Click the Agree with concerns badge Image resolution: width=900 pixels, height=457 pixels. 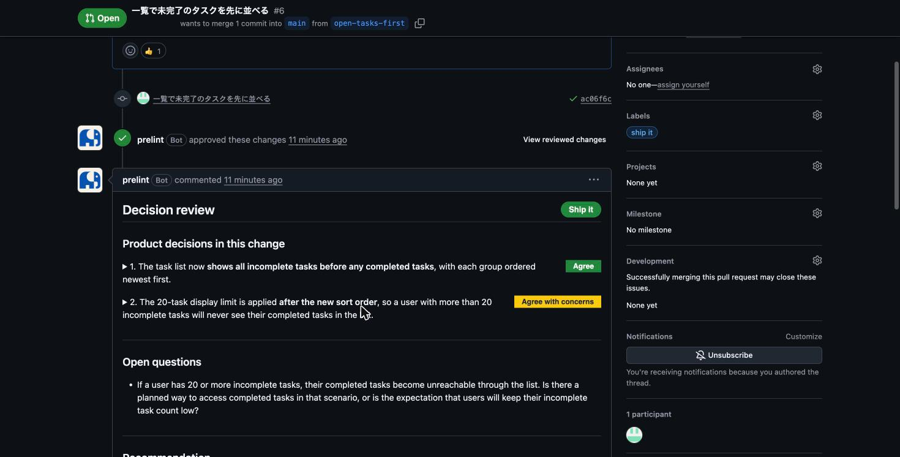click(557, 302)
